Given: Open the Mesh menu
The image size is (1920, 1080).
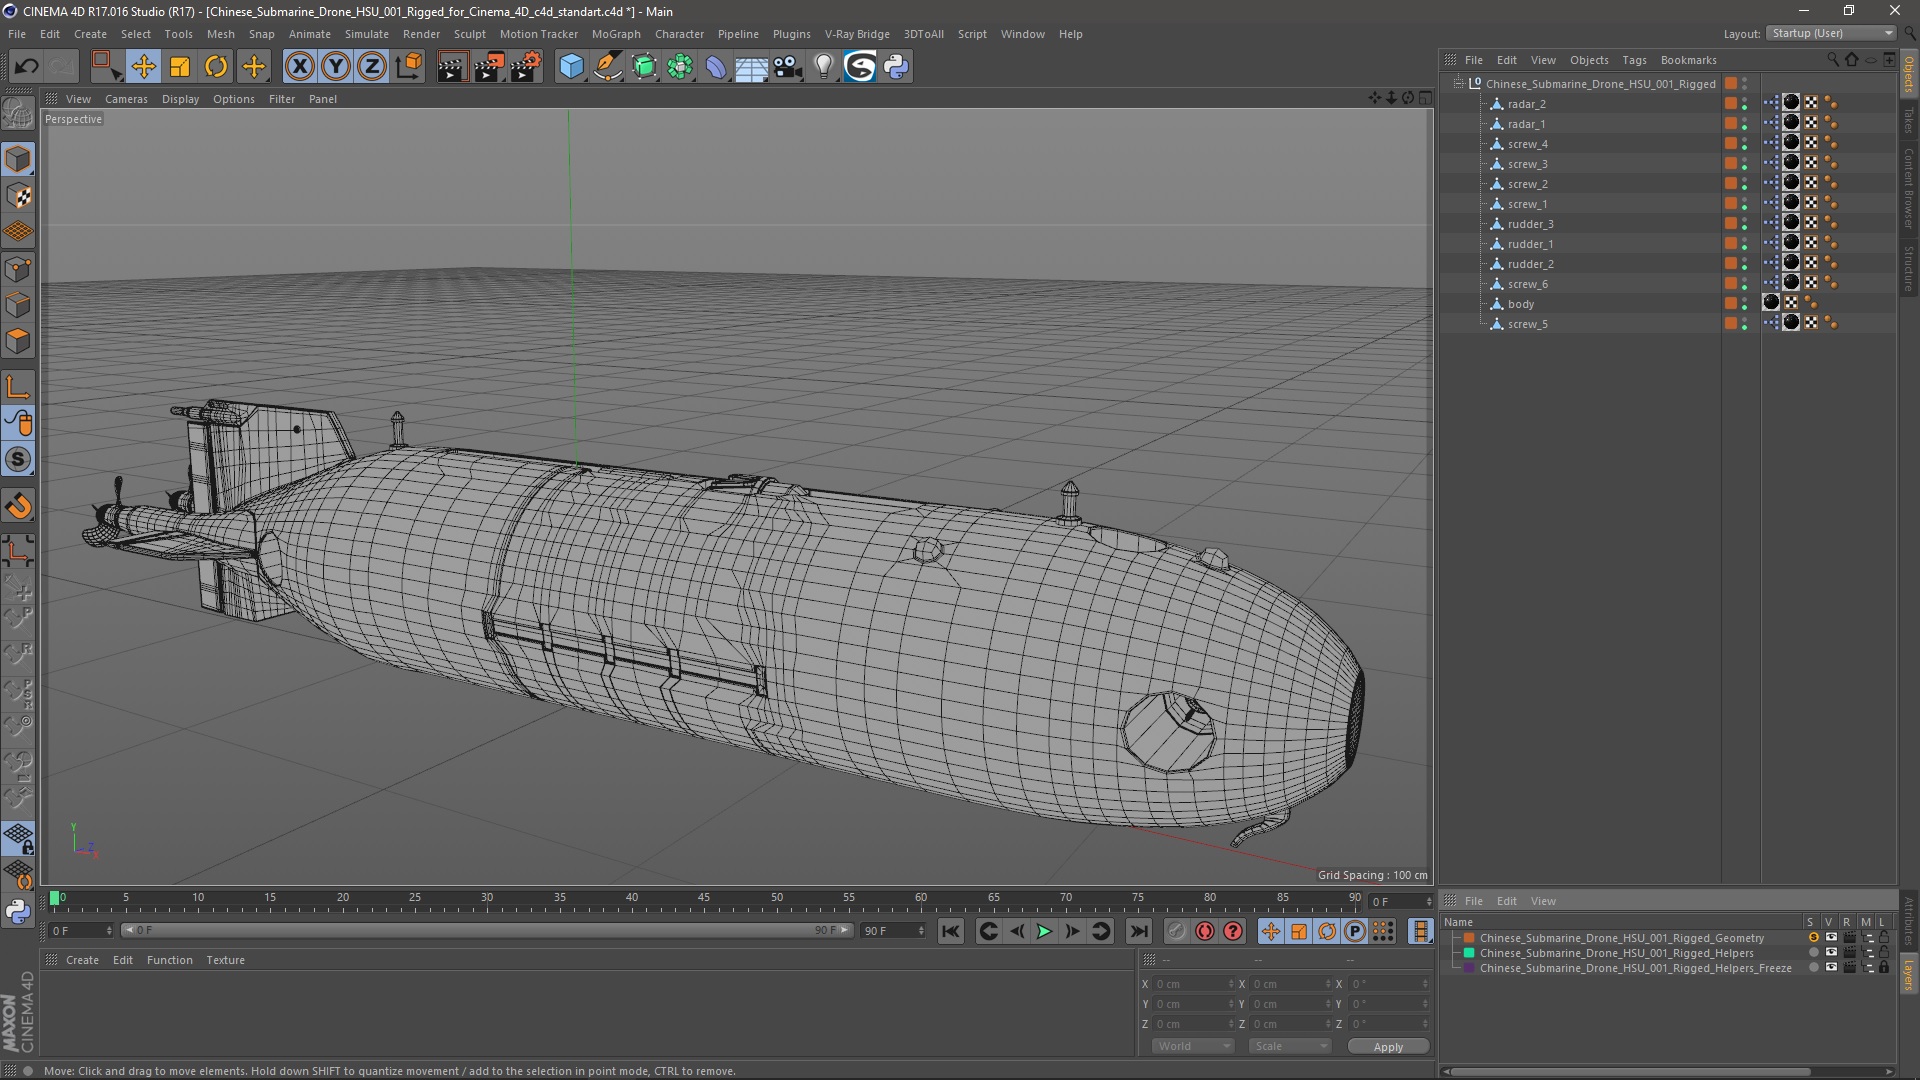Looking at the screenshot, I should [x=220, y=34].
